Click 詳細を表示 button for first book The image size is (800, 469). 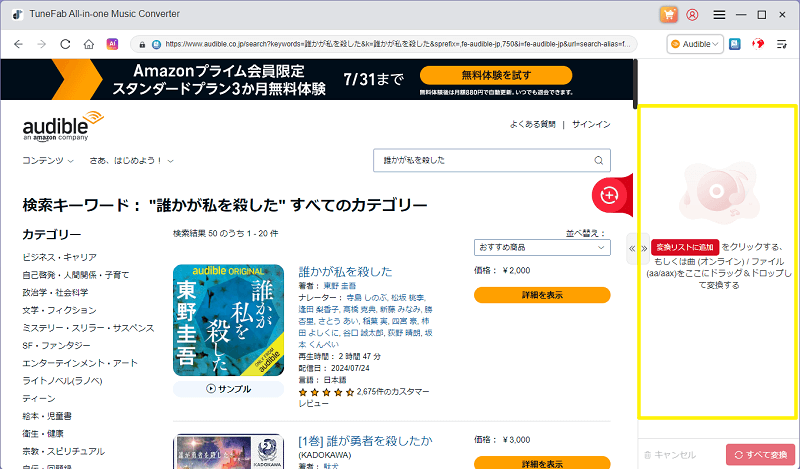[527, 295]
